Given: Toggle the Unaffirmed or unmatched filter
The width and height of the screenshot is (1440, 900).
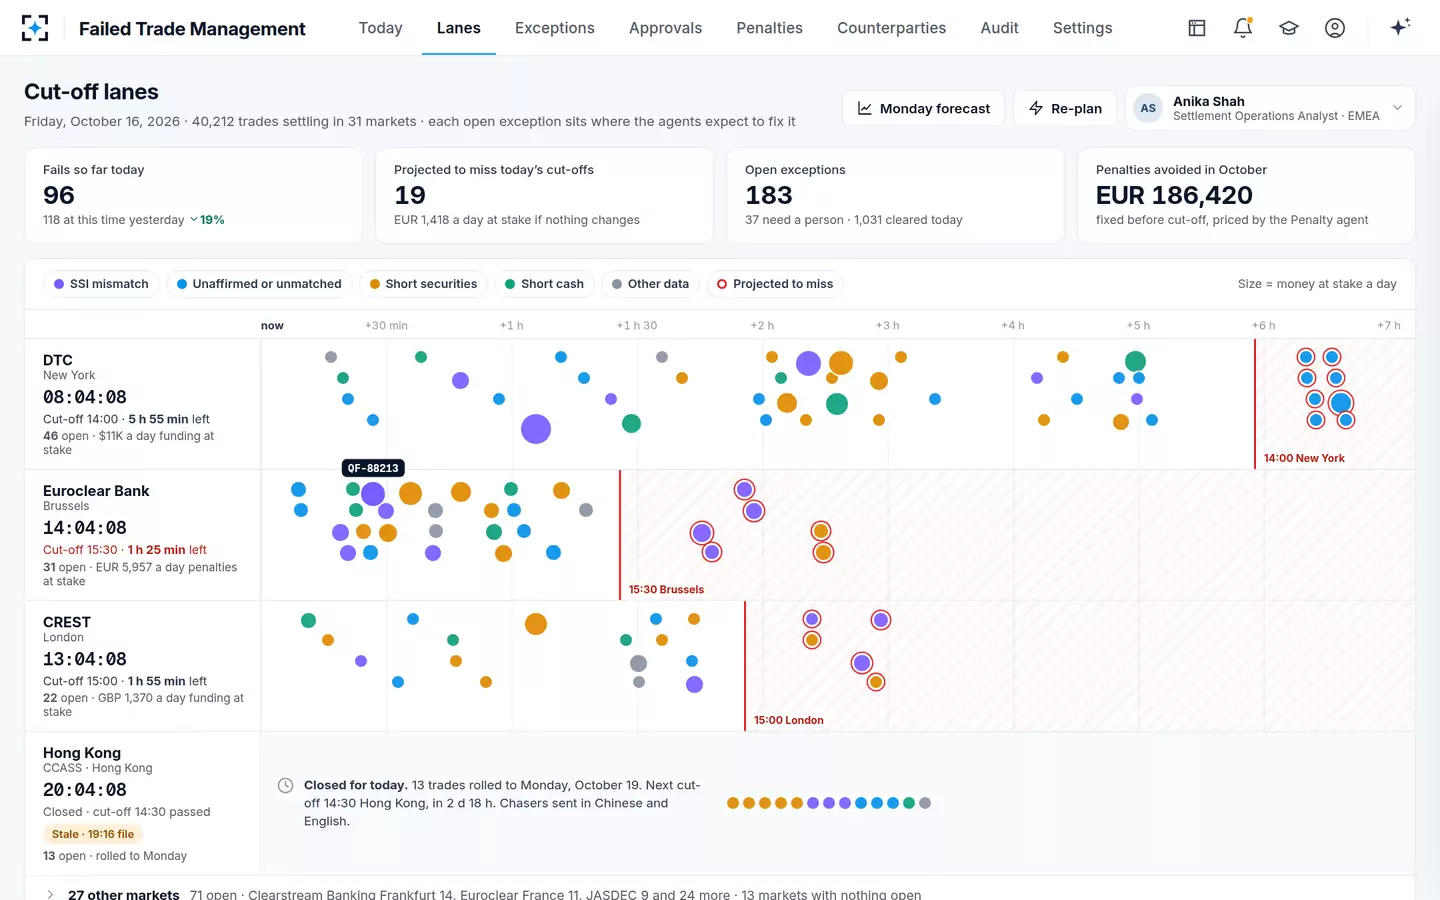Looking at the screenshot, I should click(x=259, y=284).
